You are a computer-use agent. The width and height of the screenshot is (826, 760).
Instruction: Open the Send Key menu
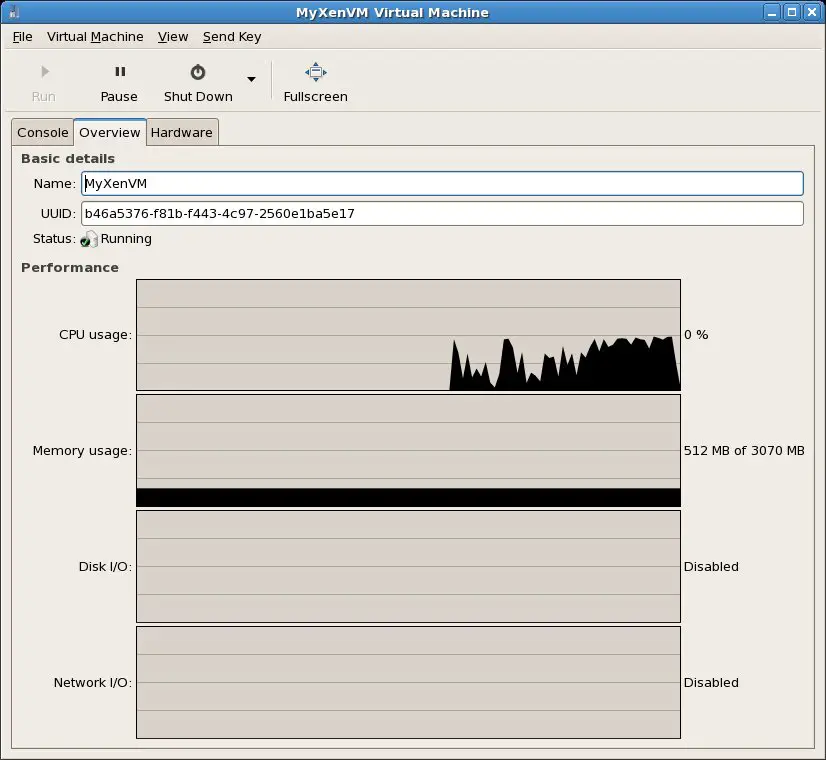tap(231, 37)
